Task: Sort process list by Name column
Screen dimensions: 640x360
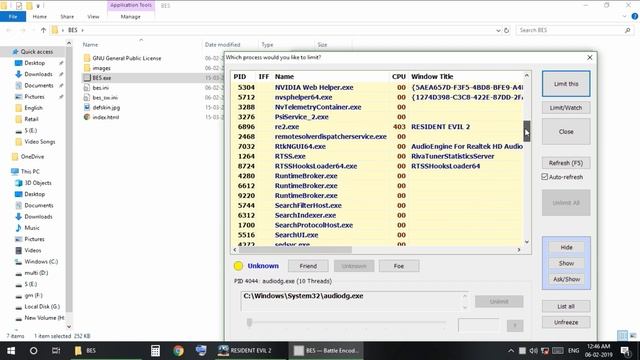Action: (284, 76)
